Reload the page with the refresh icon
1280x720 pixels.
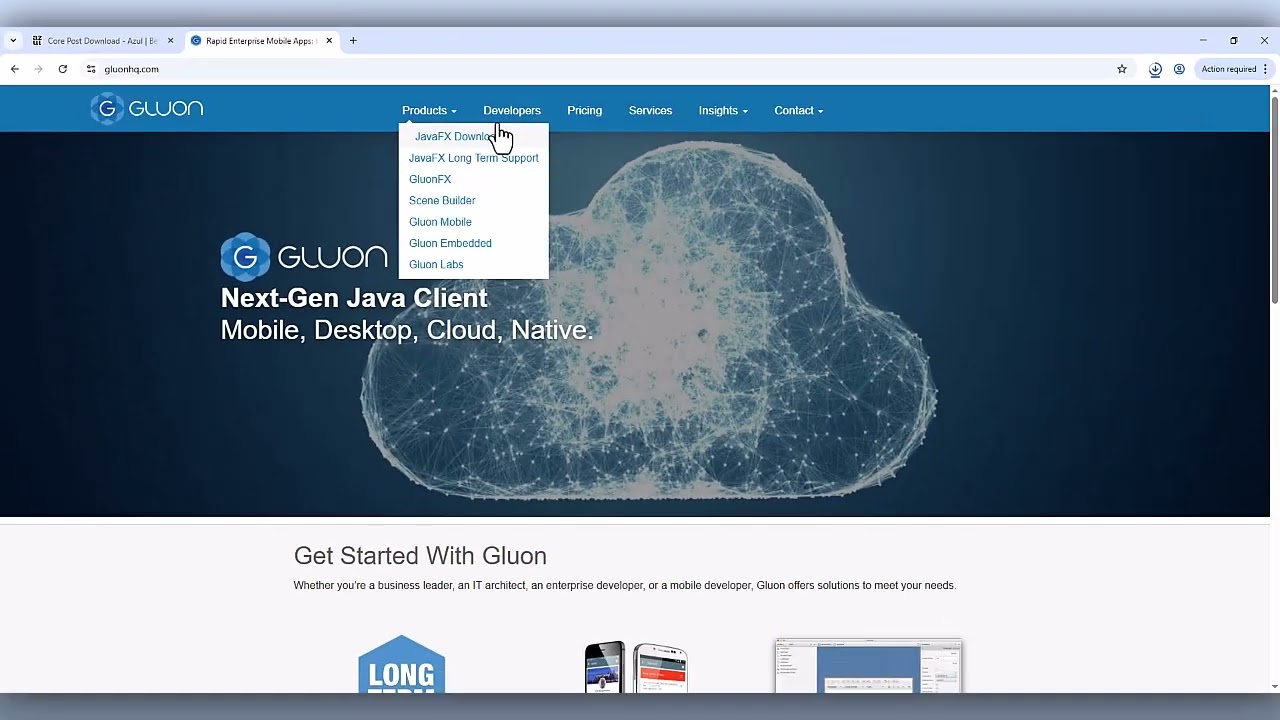point(62,69)
